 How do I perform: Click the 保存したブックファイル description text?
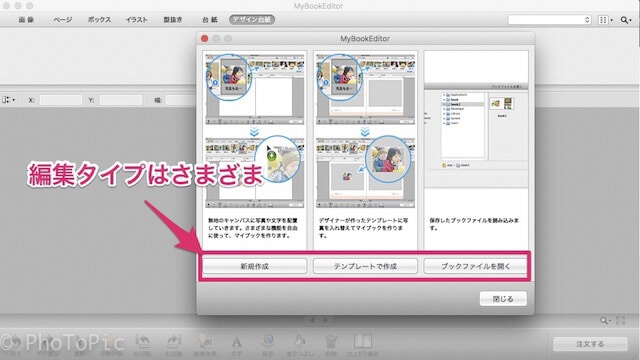point(474,224)
